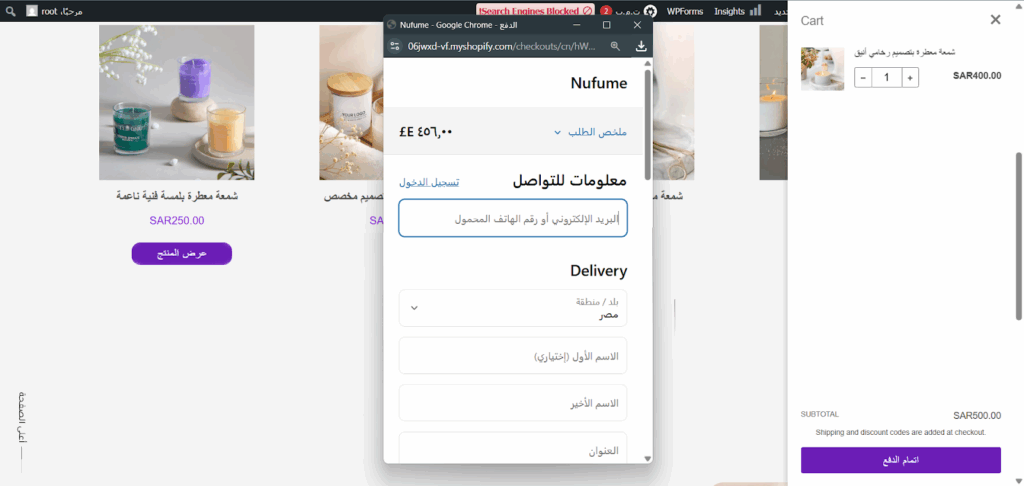Click the globe favicon in Nufume window title

392,25
